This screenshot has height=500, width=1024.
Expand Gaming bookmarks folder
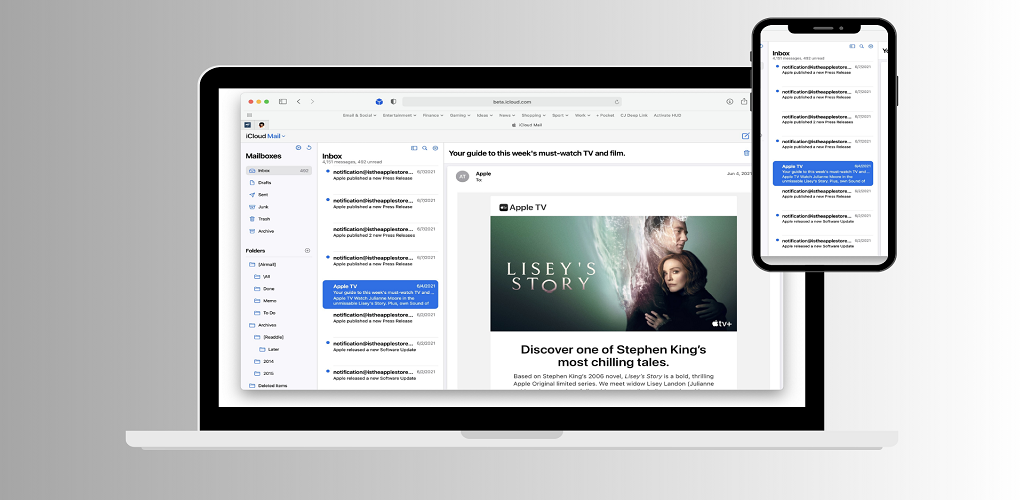(x=460, y=116)
